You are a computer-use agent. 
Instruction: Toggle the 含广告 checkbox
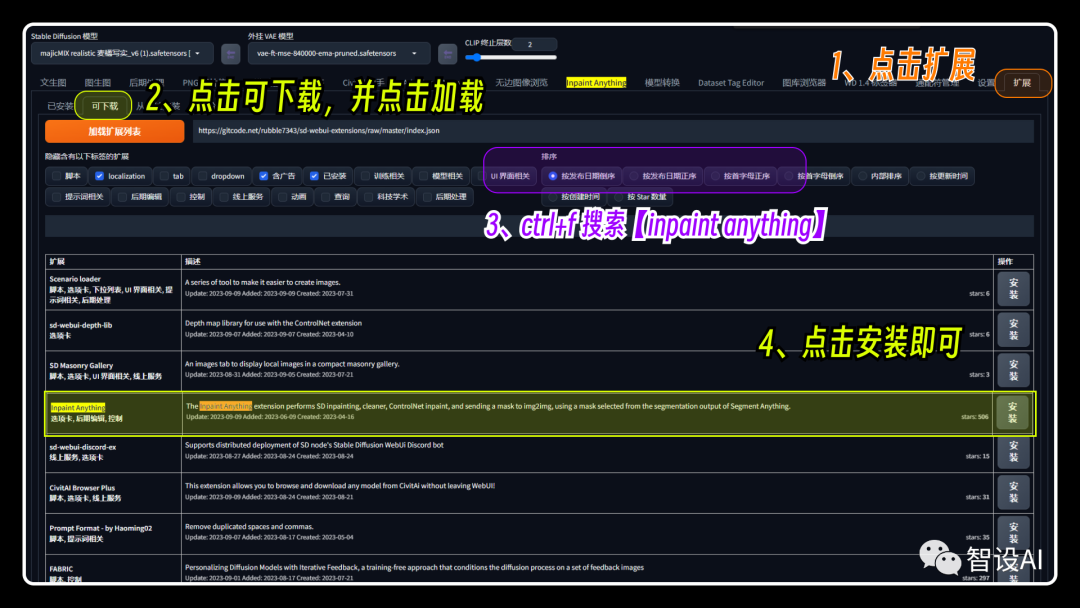[x=263, y=176]
